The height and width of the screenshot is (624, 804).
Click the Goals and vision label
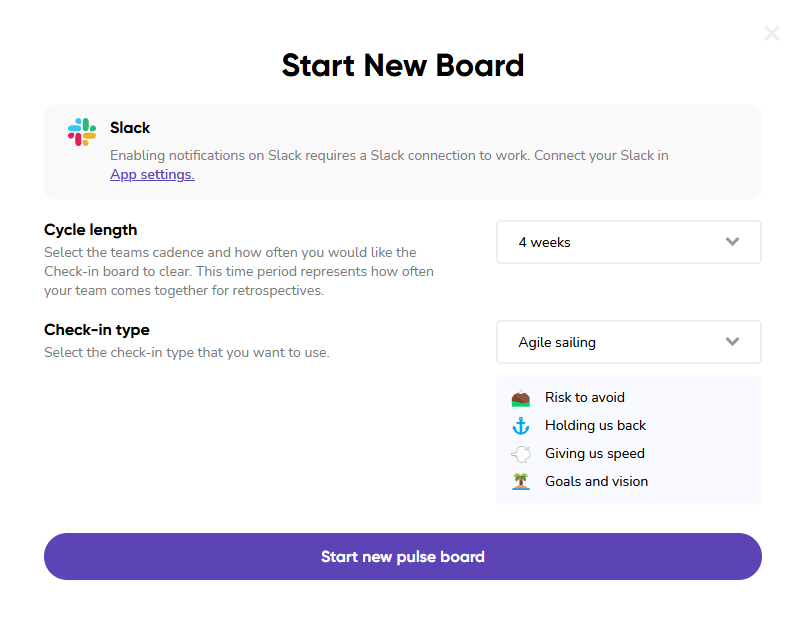coord(596,482)
